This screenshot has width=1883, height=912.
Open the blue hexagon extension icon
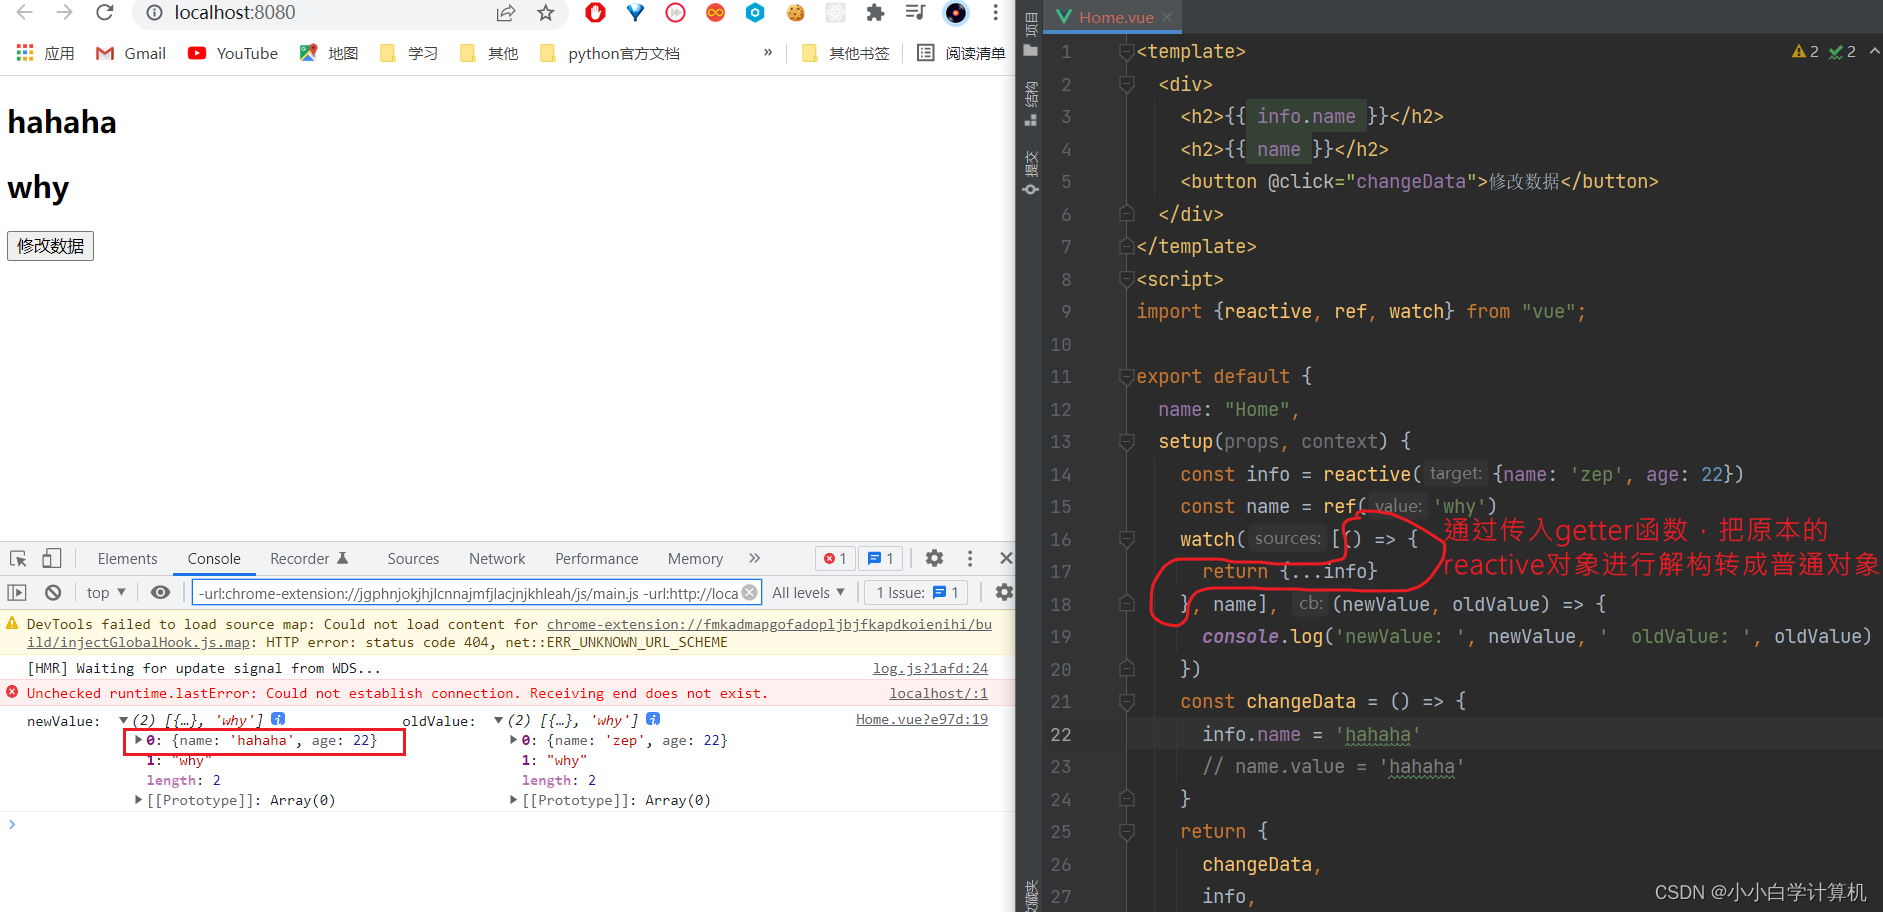pyautogui.click(x=755, y=13)
